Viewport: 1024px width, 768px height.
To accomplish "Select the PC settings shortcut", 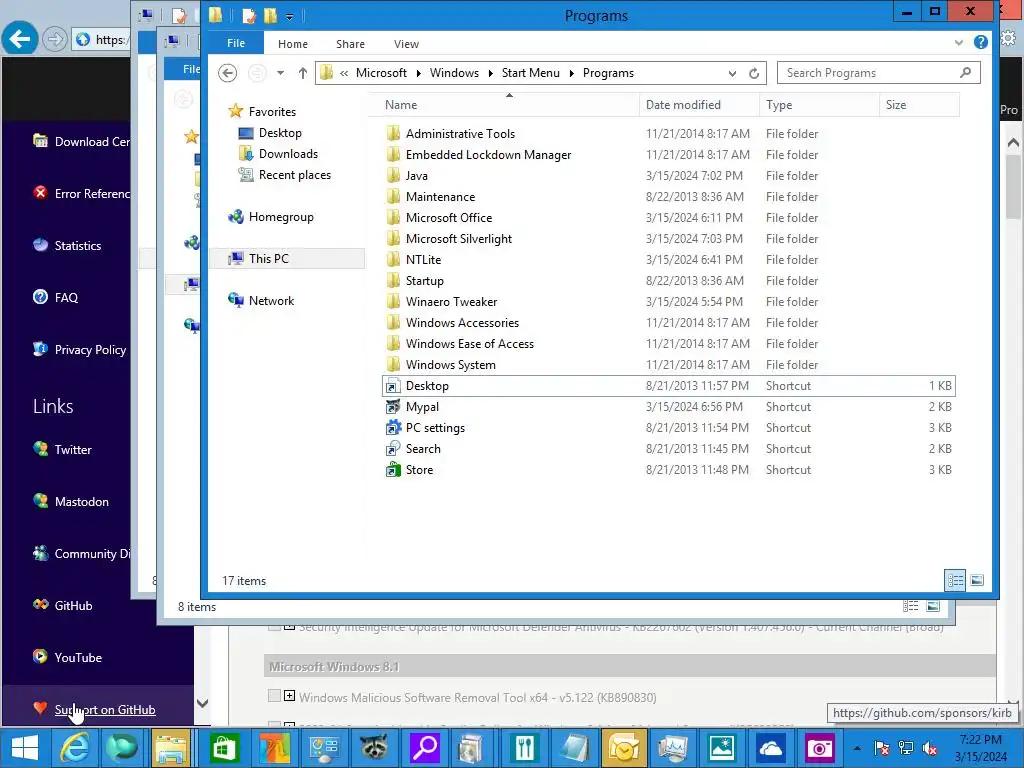I will [x=435, y=428].
